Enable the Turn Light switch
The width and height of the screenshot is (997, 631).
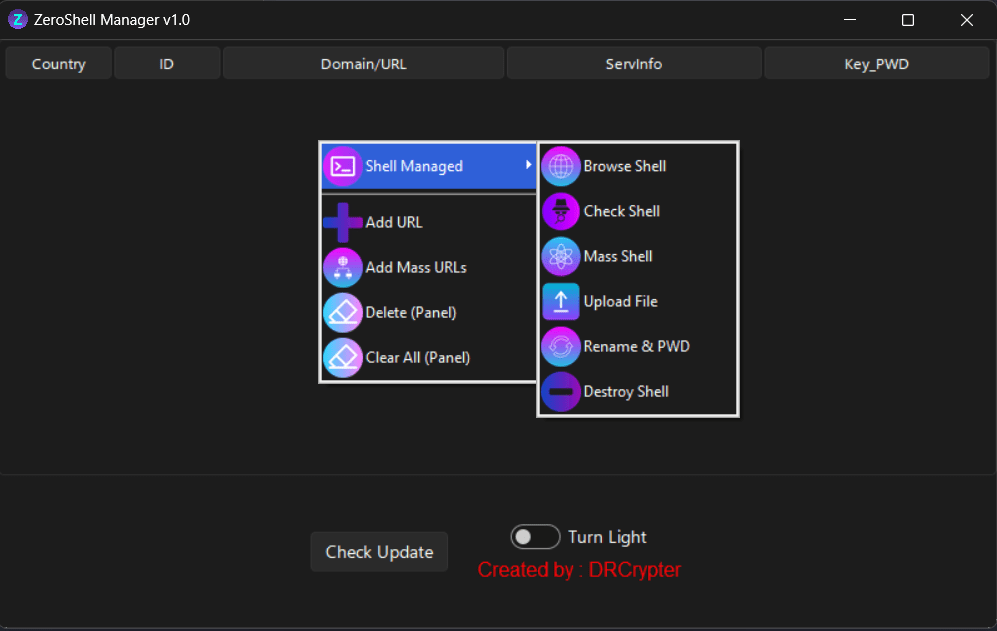[535, 536]
